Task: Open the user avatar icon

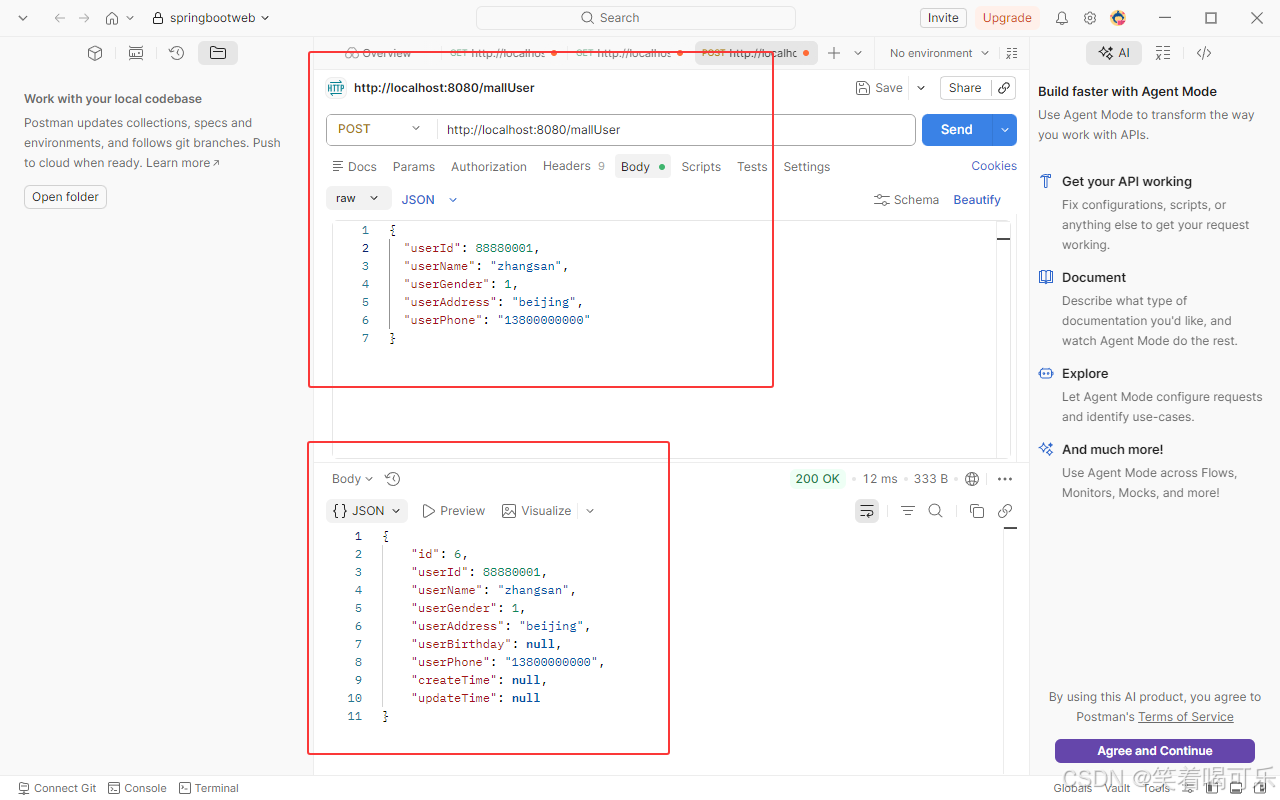Action: click(x=1118, y=18)
